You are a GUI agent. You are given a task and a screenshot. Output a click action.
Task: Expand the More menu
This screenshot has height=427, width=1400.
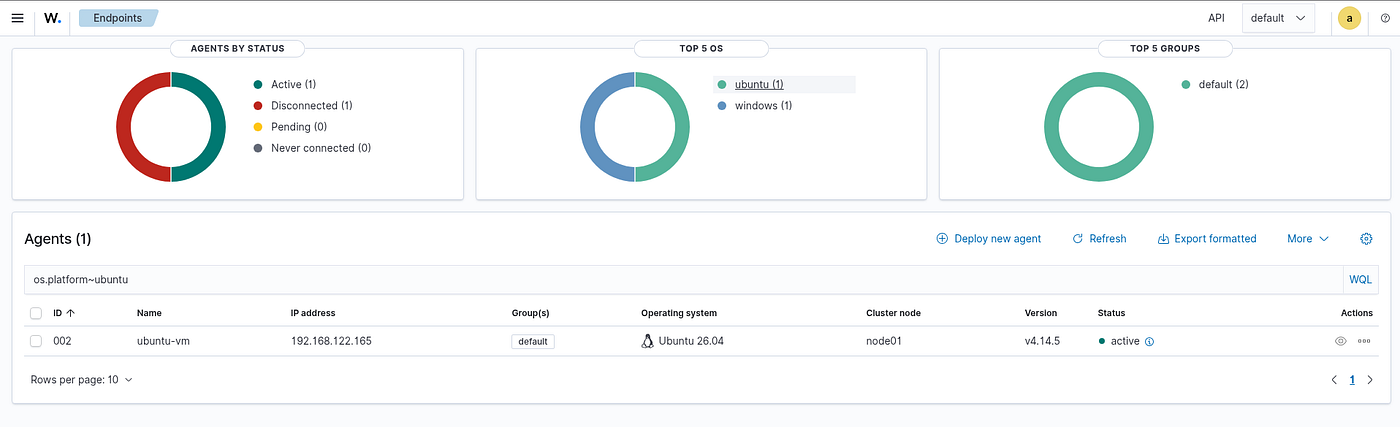(1308, 239)
